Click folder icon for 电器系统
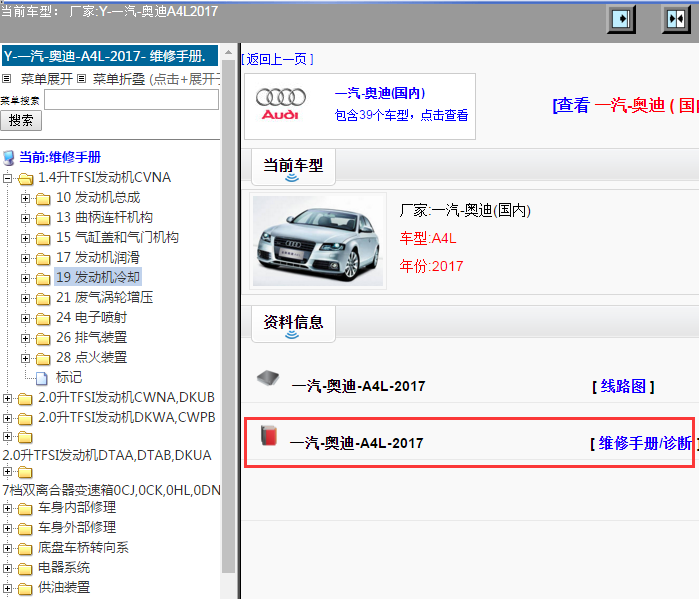 point(25,569)
